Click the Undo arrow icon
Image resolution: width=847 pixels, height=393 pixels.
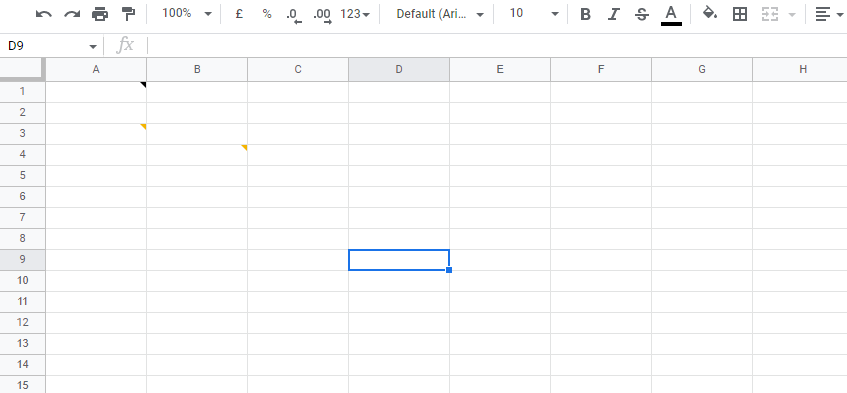[x=44, y=14]
